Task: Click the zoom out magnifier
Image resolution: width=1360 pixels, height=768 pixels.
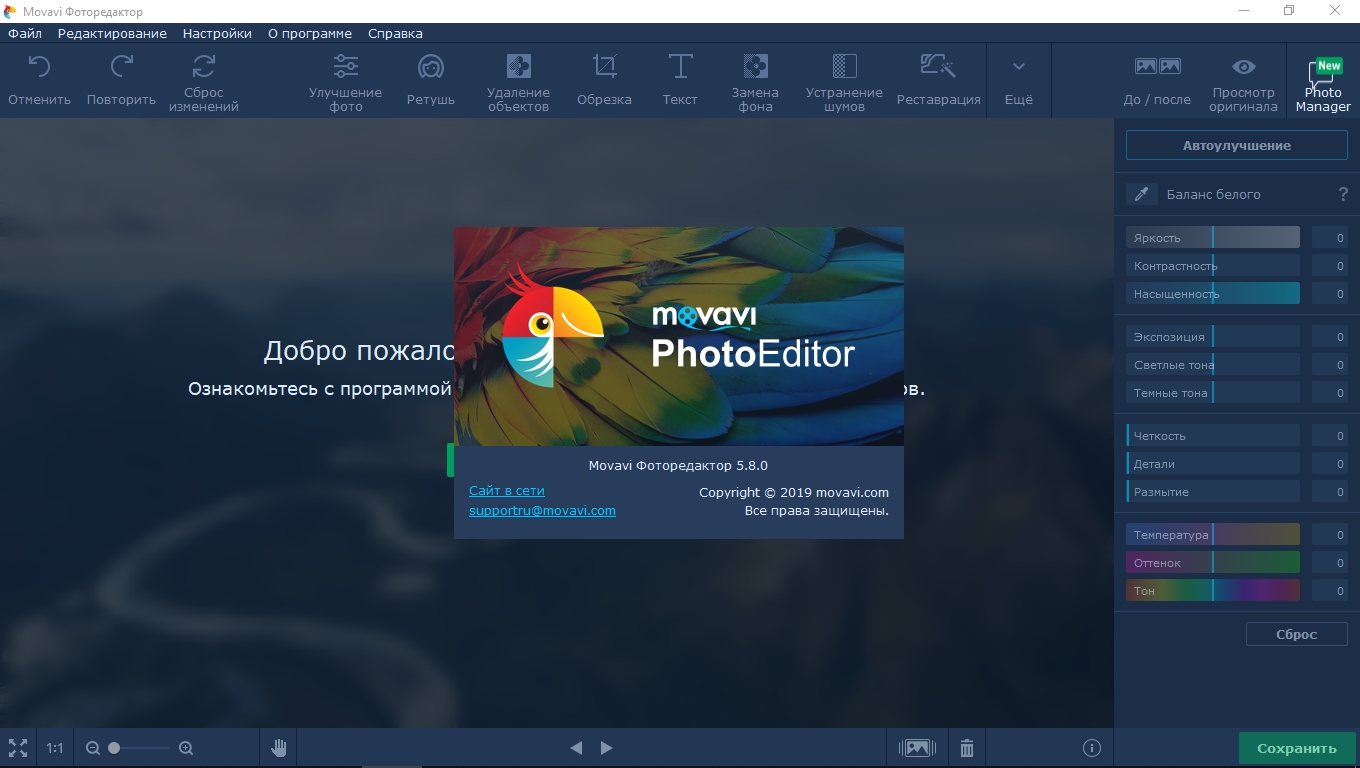Action: 93,748
